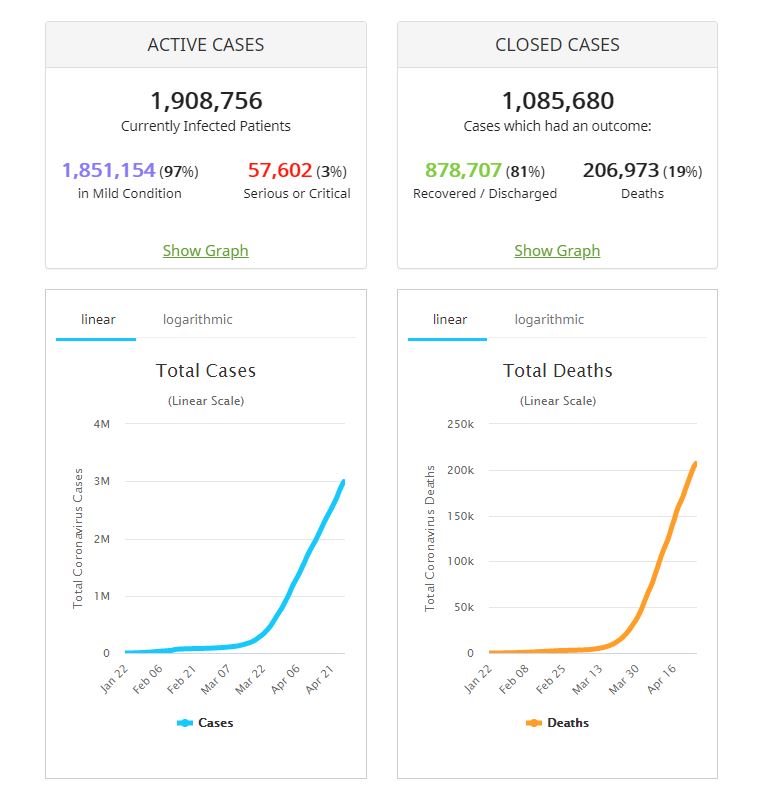Click the top end of orange deaths curve
This screenshot has height=804, width=763.
click(694, 463)
